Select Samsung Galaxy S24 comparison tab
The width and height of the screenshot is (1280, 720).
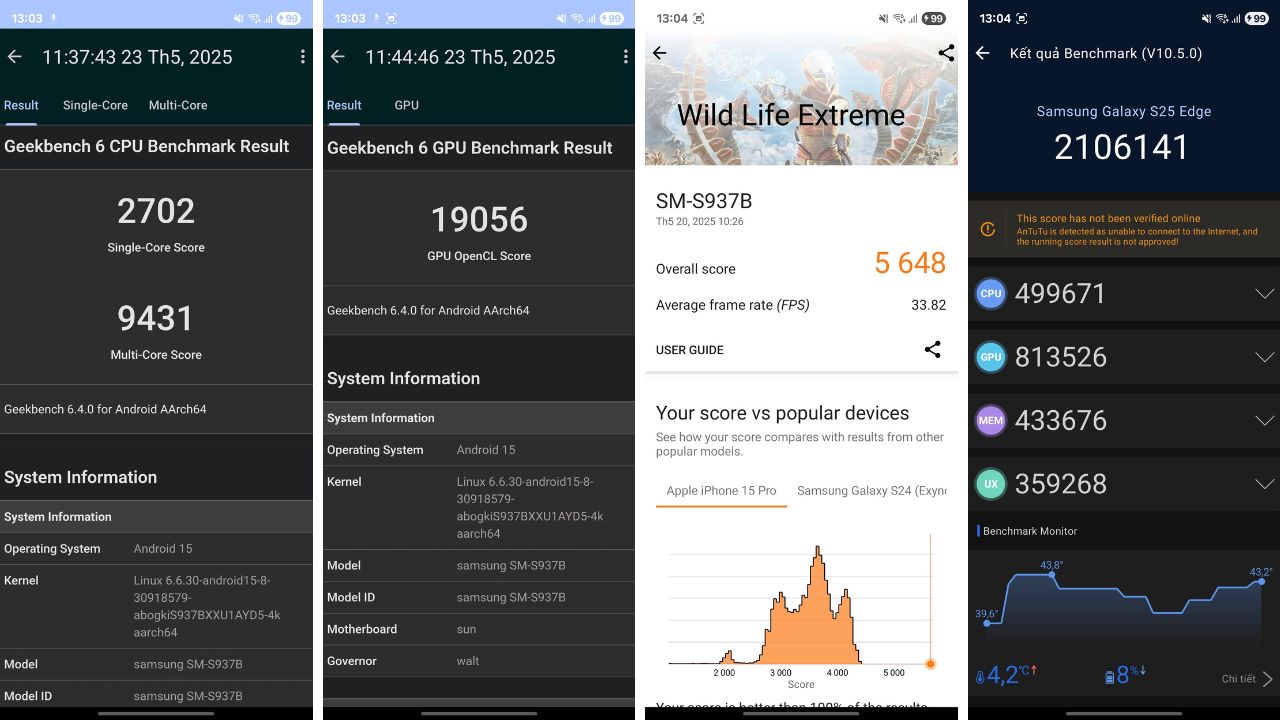pos(871,491)
